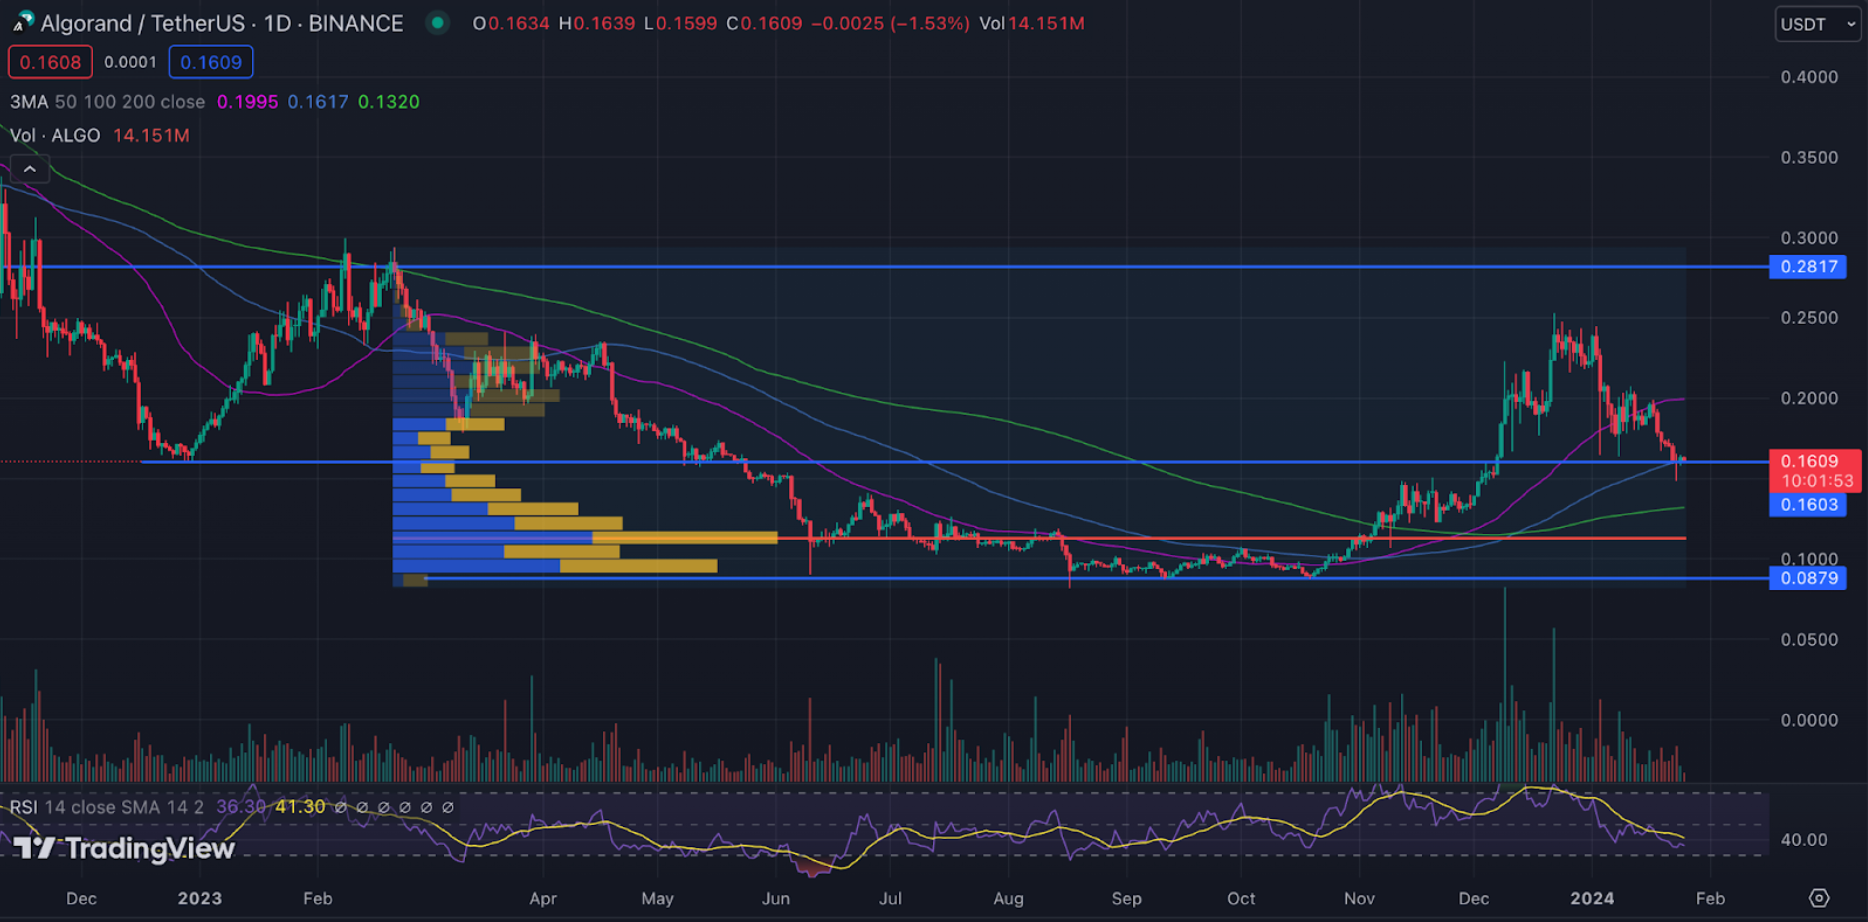Click the Aug label on time axis
This screenshot has width=1868, height=922.
[x=1008, y=898]
